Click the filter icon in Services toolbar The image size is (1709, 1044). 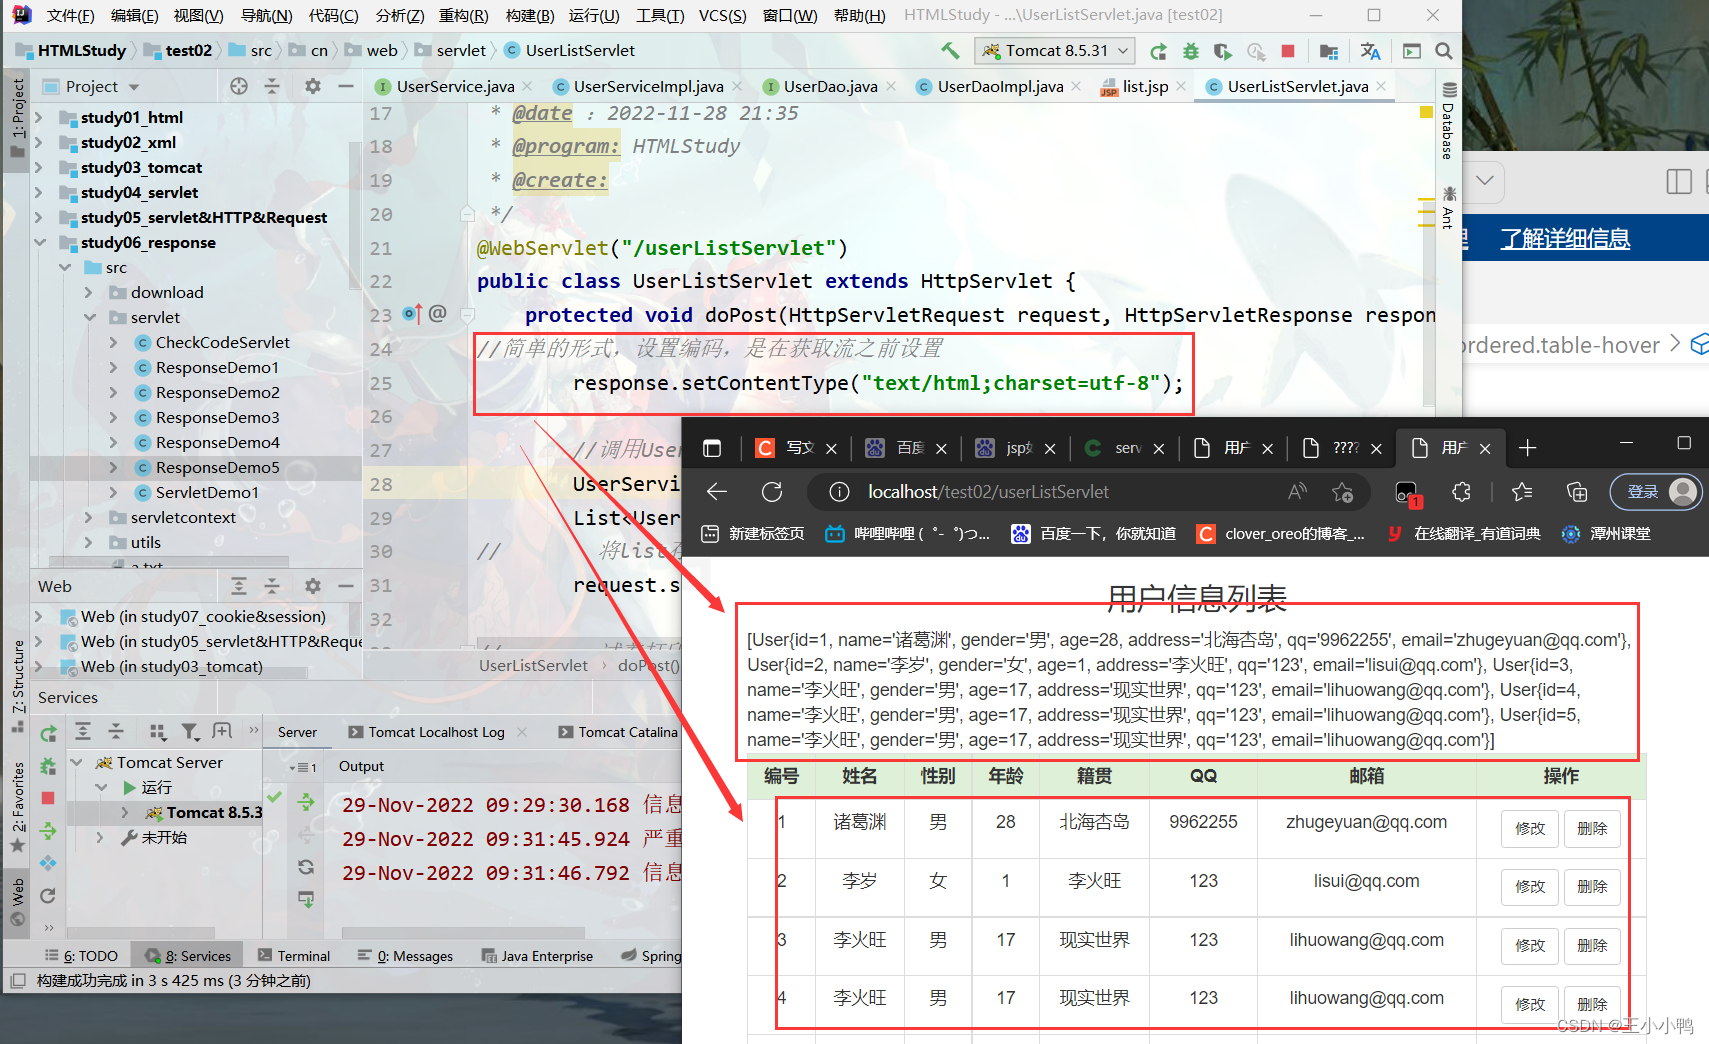click(190, 732)
